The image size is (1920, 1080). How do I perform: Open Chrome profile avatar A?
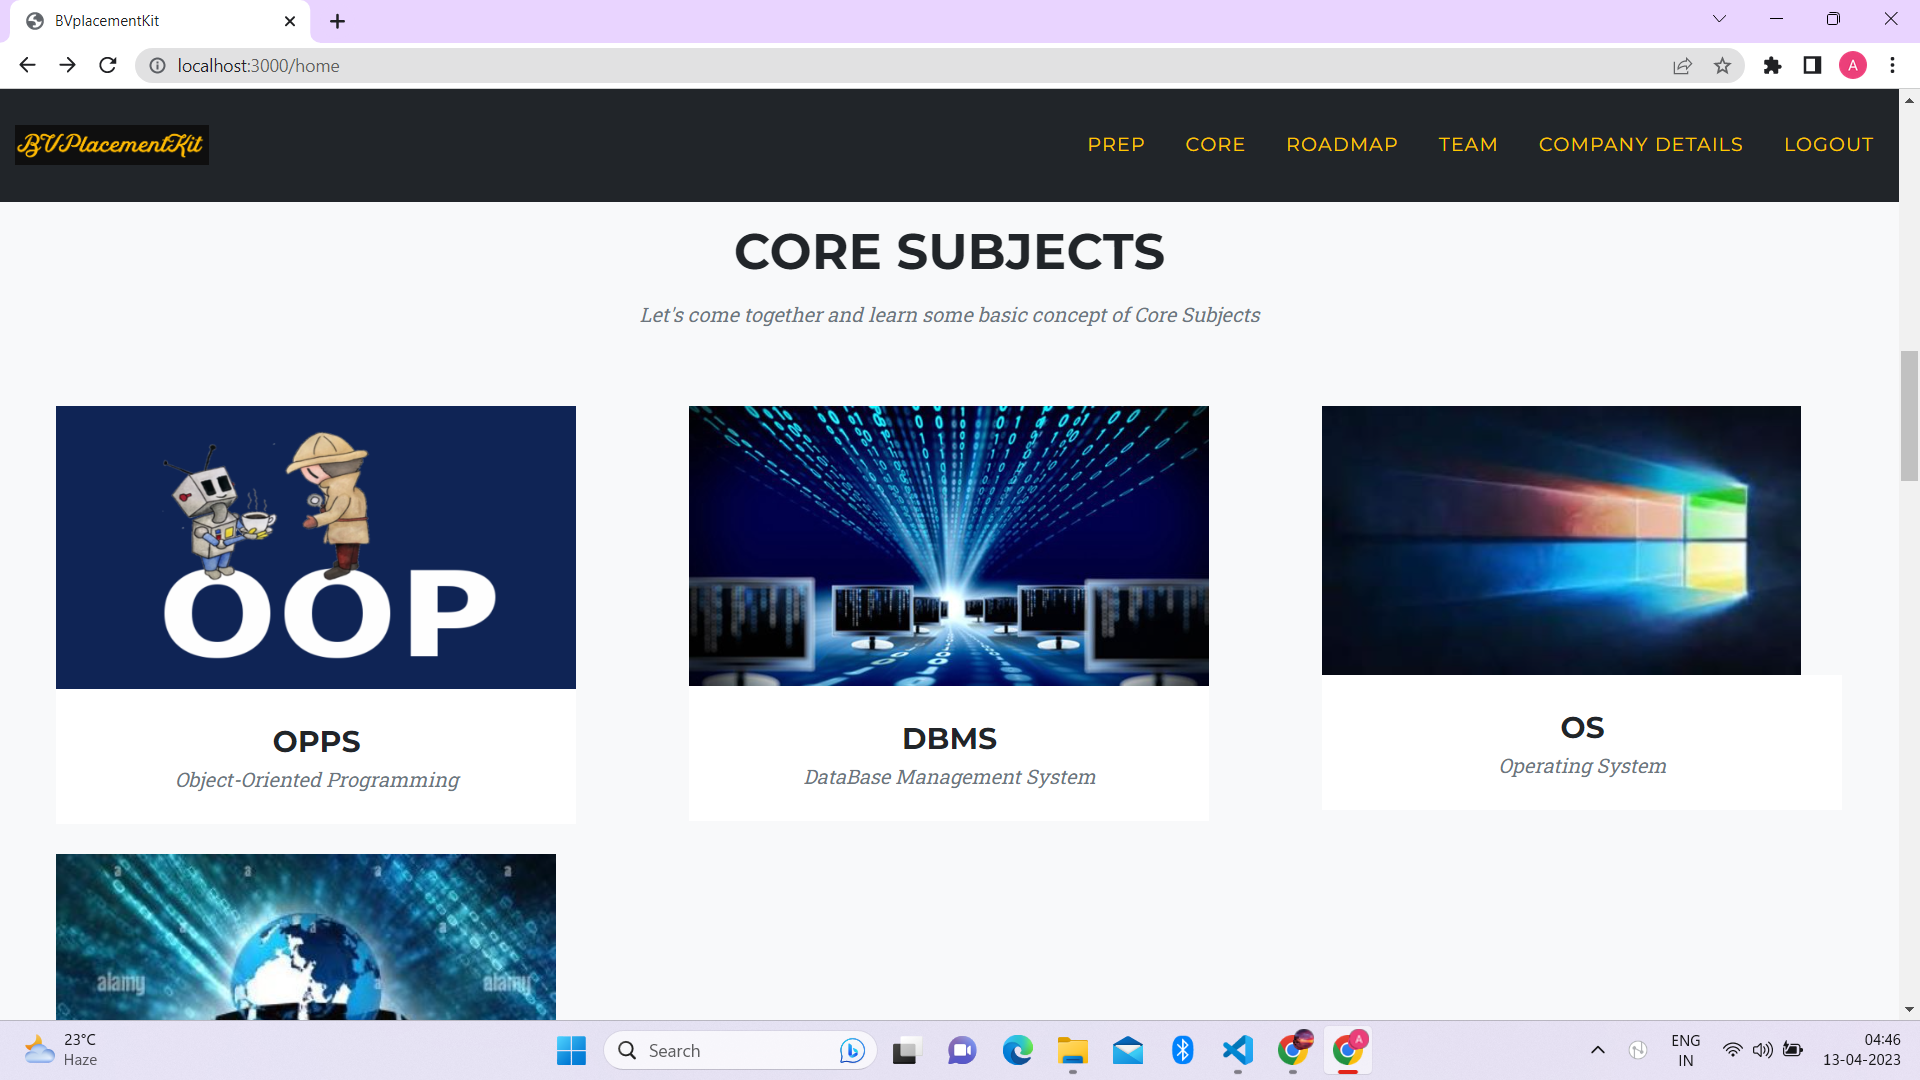[x=1852, y=65]
